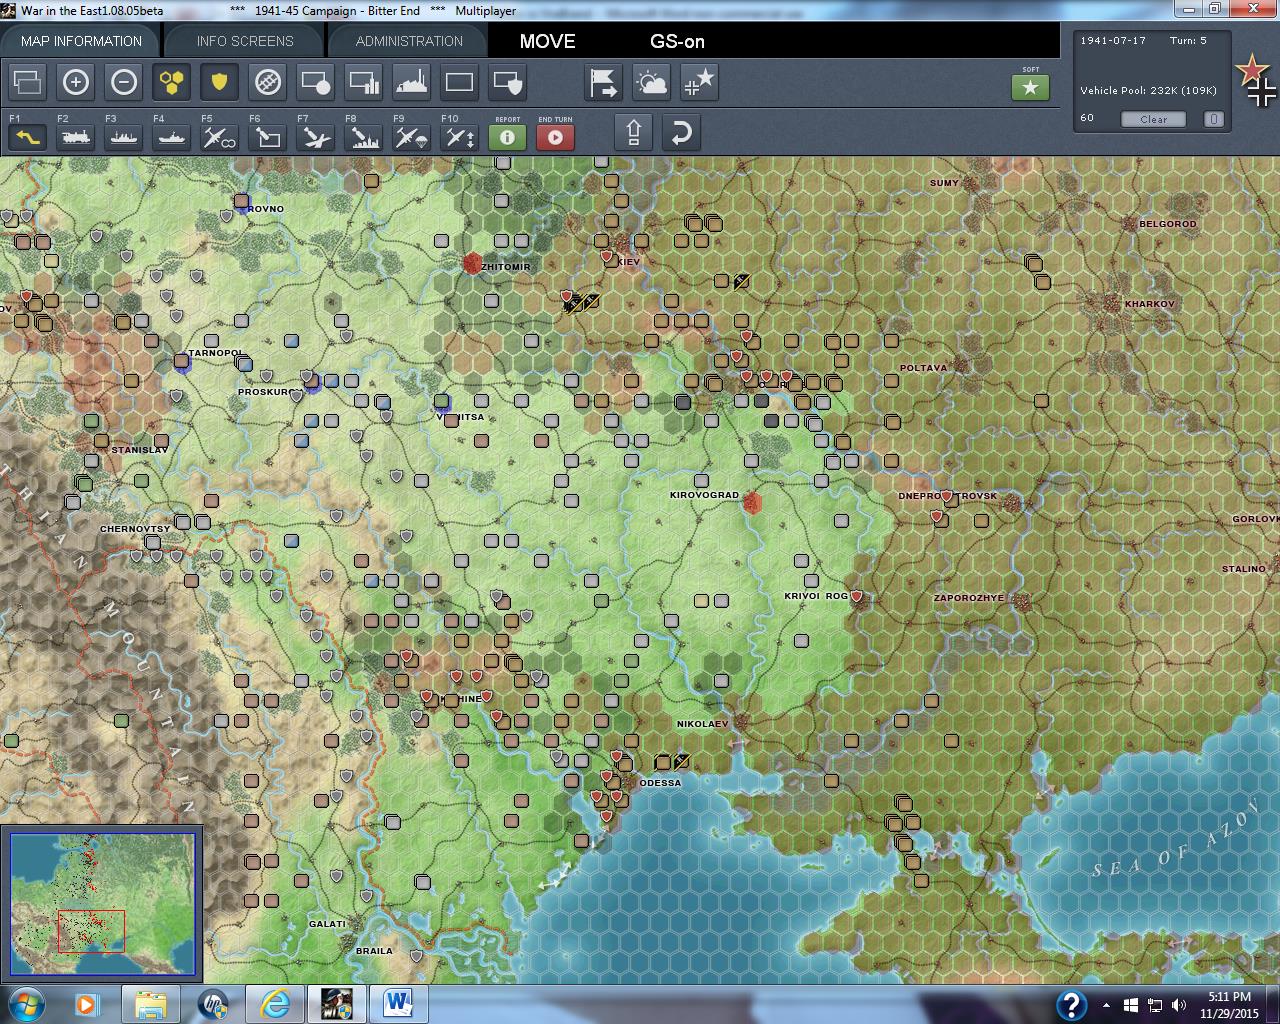Select F5 air recon mode

(x=220, y=136)
